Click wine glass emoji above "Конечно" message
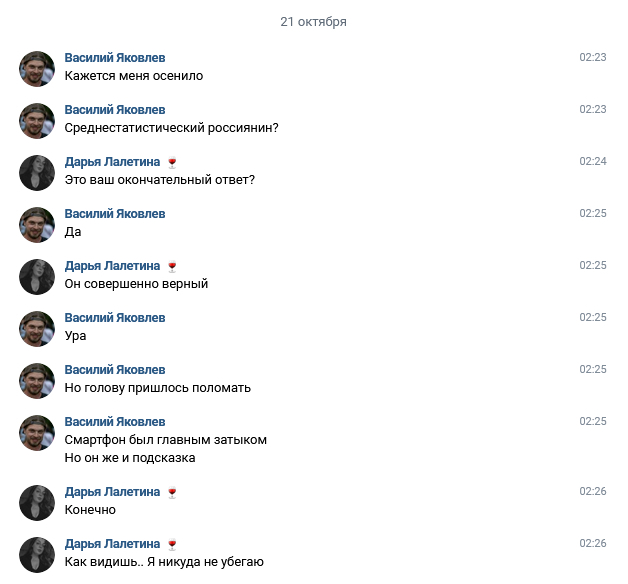Viewport: 628px width, 584px height. (x=172, y=492)
